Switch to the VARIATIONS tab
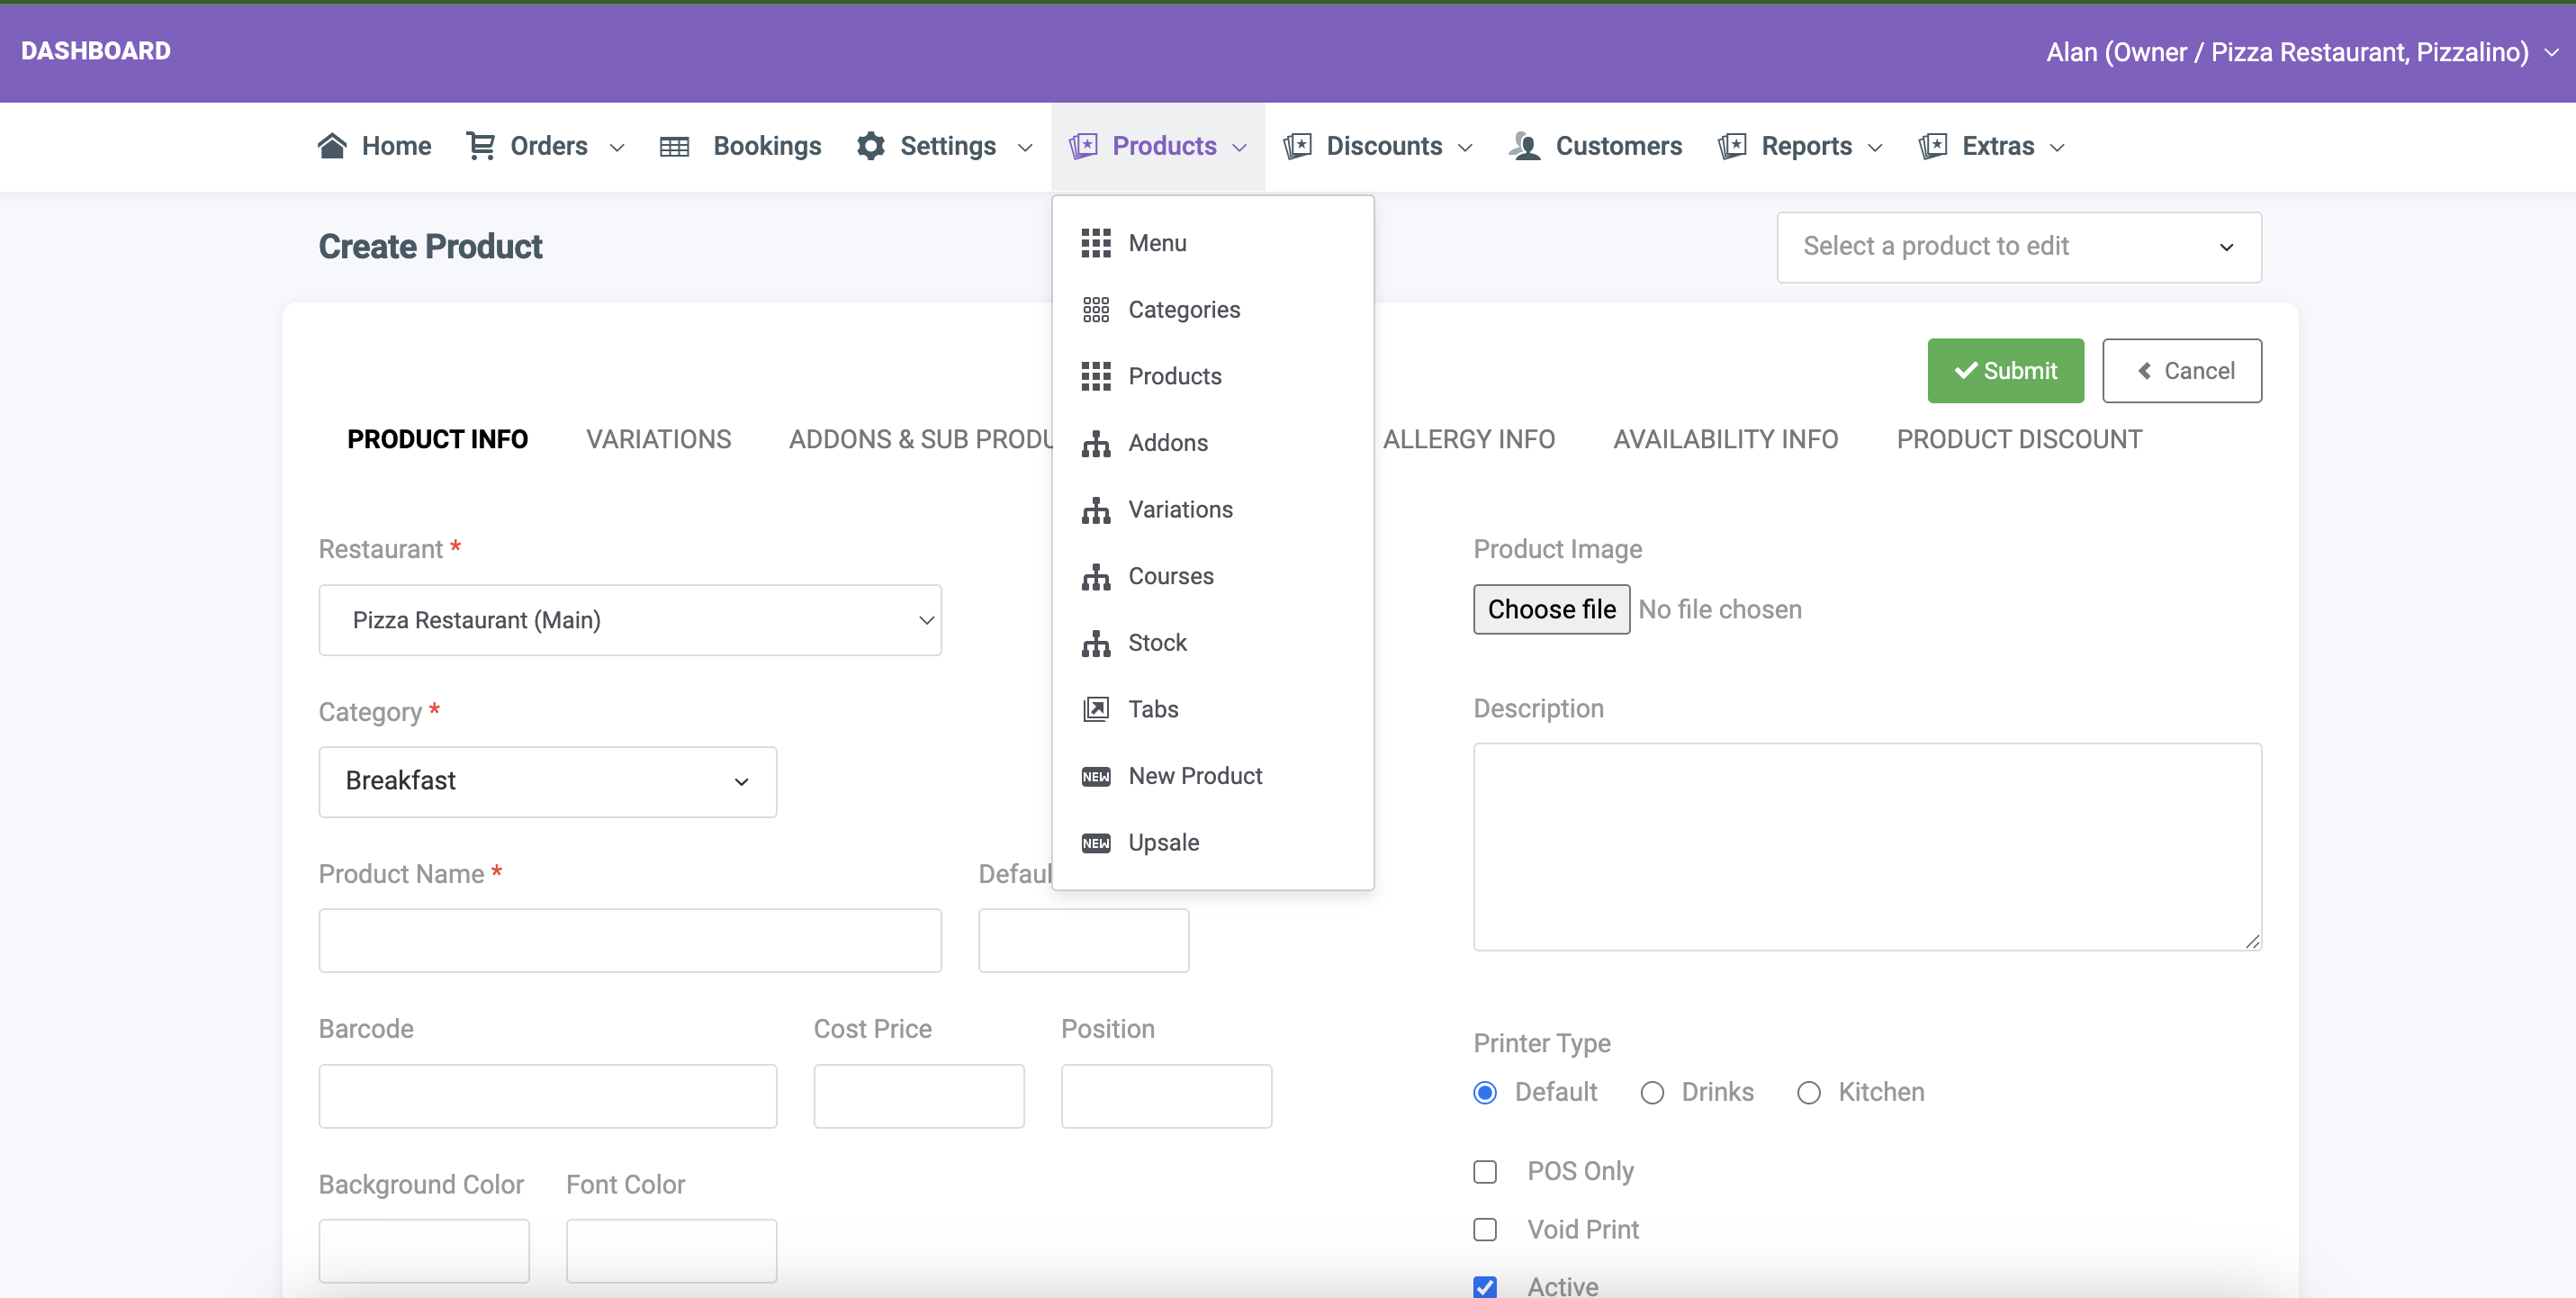Viewport: 2576px width, 1298px height. click(x=659, y=438)
